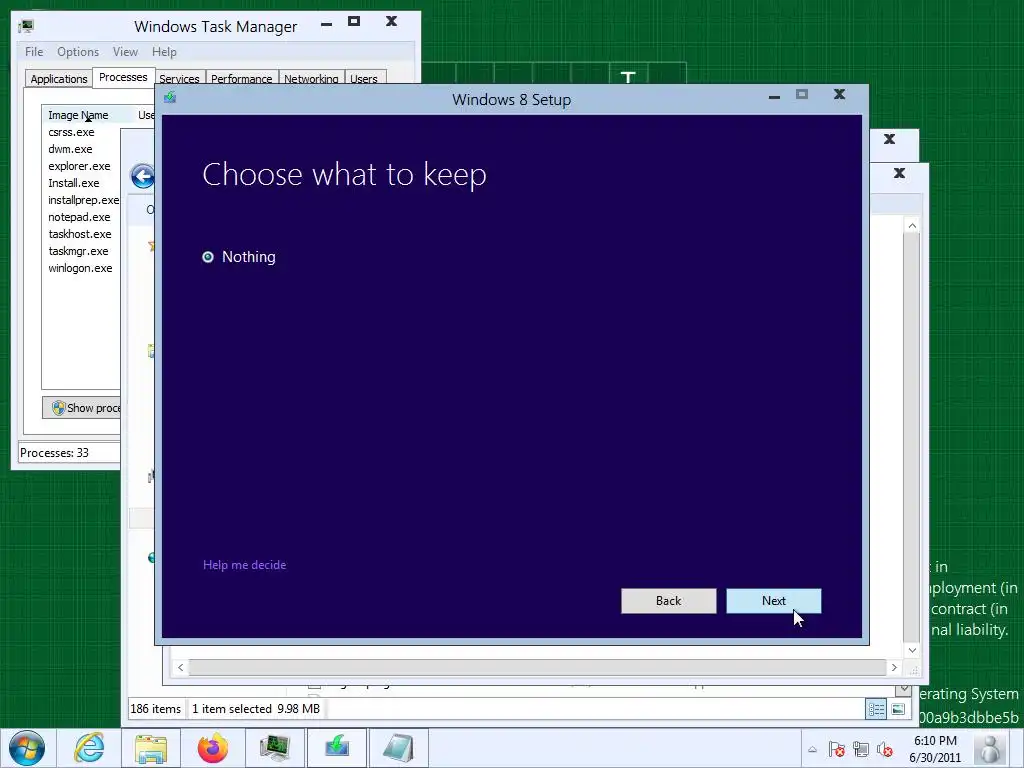The width and height of the screenshot is (1024, 768).
Task: Open the network tray icon
Action: tap(861, 750)
